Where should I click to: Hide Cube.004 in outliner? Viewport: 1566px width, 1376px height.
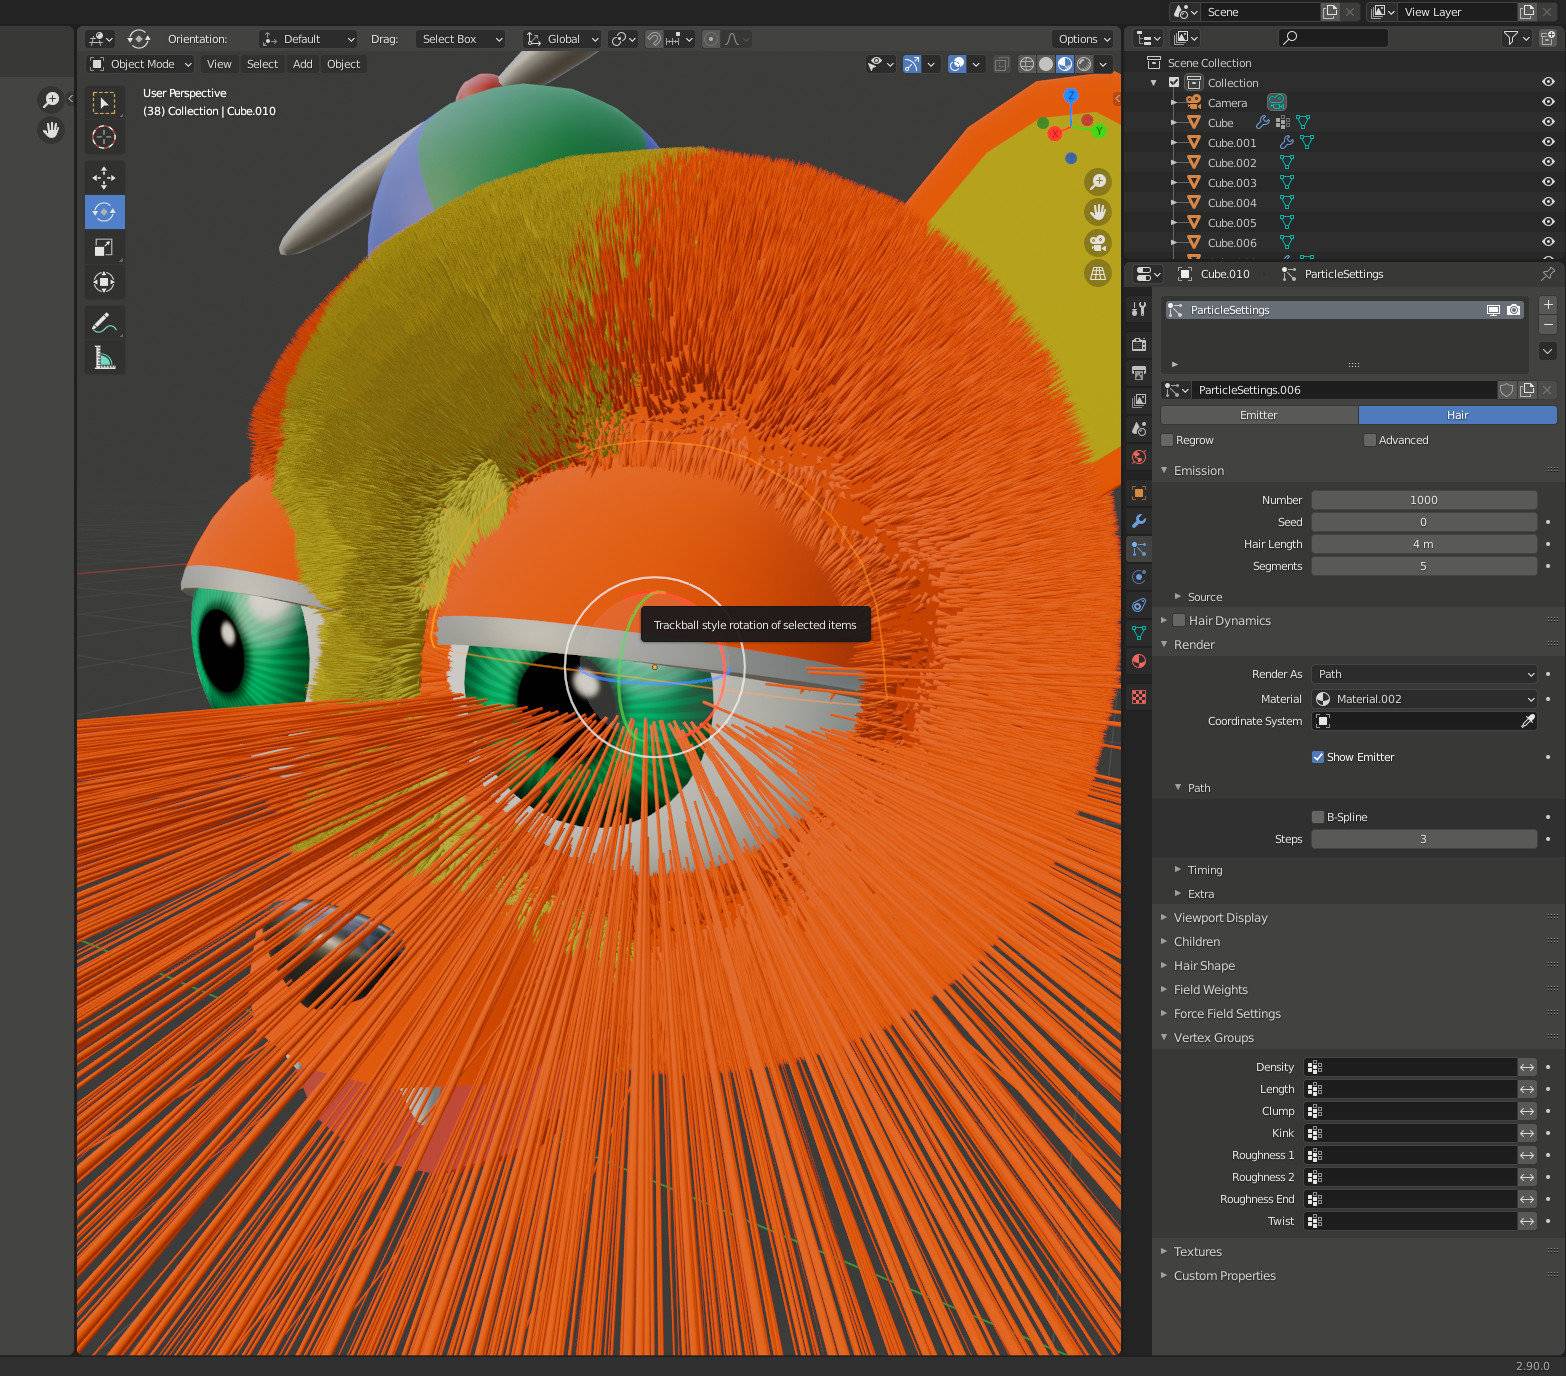[x=1547, y=202]
